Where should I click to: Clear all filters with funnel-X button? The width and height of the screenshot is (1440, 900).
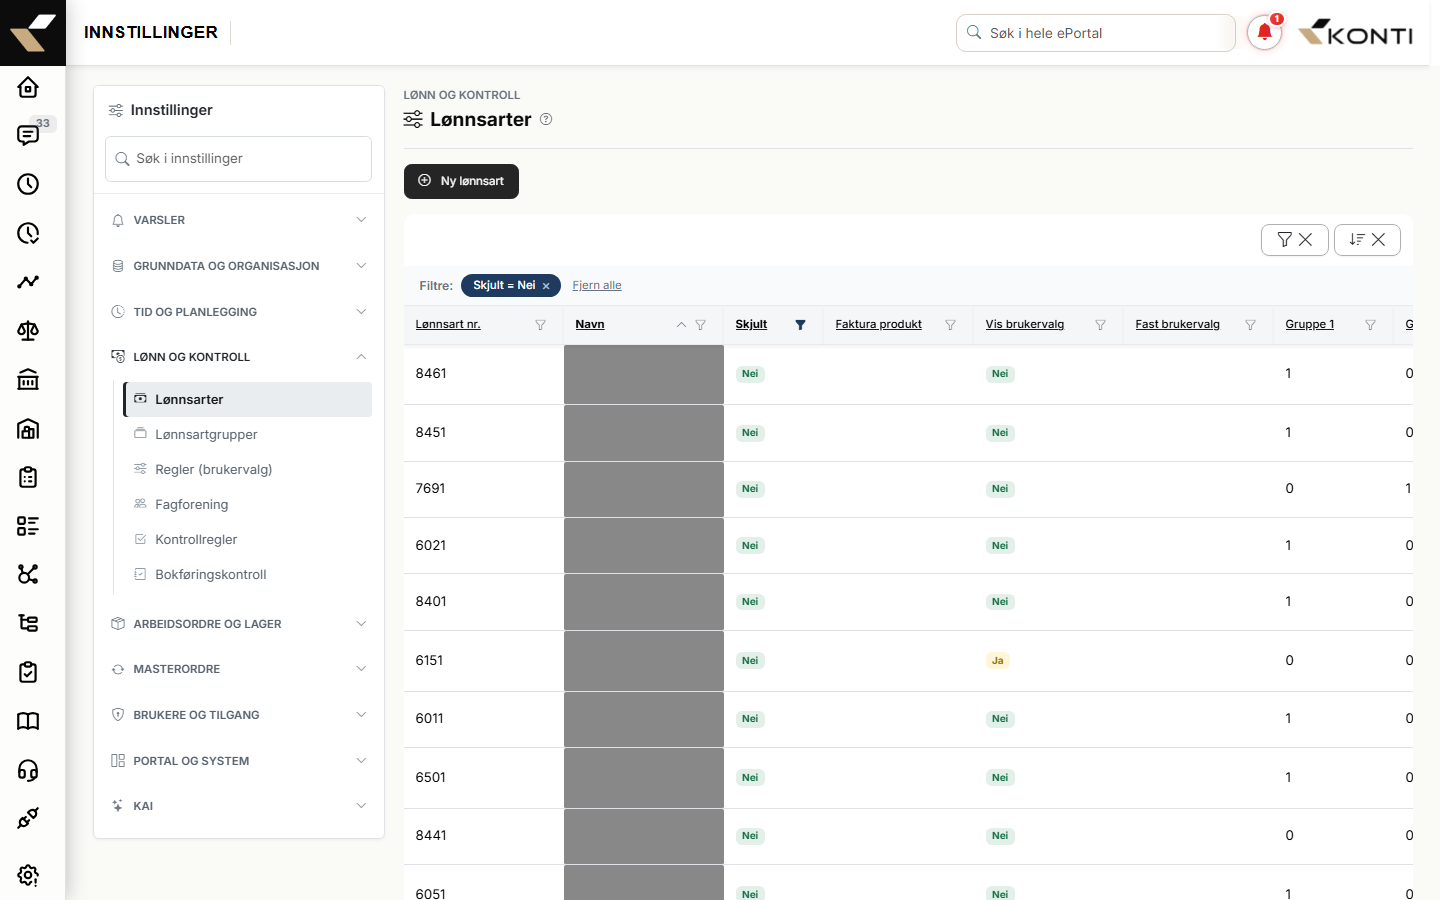(1294, 240)
